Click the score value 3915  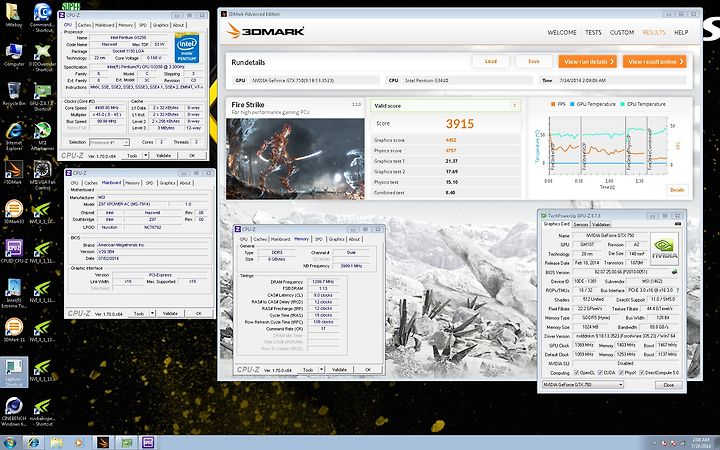[x=460, y=124]
